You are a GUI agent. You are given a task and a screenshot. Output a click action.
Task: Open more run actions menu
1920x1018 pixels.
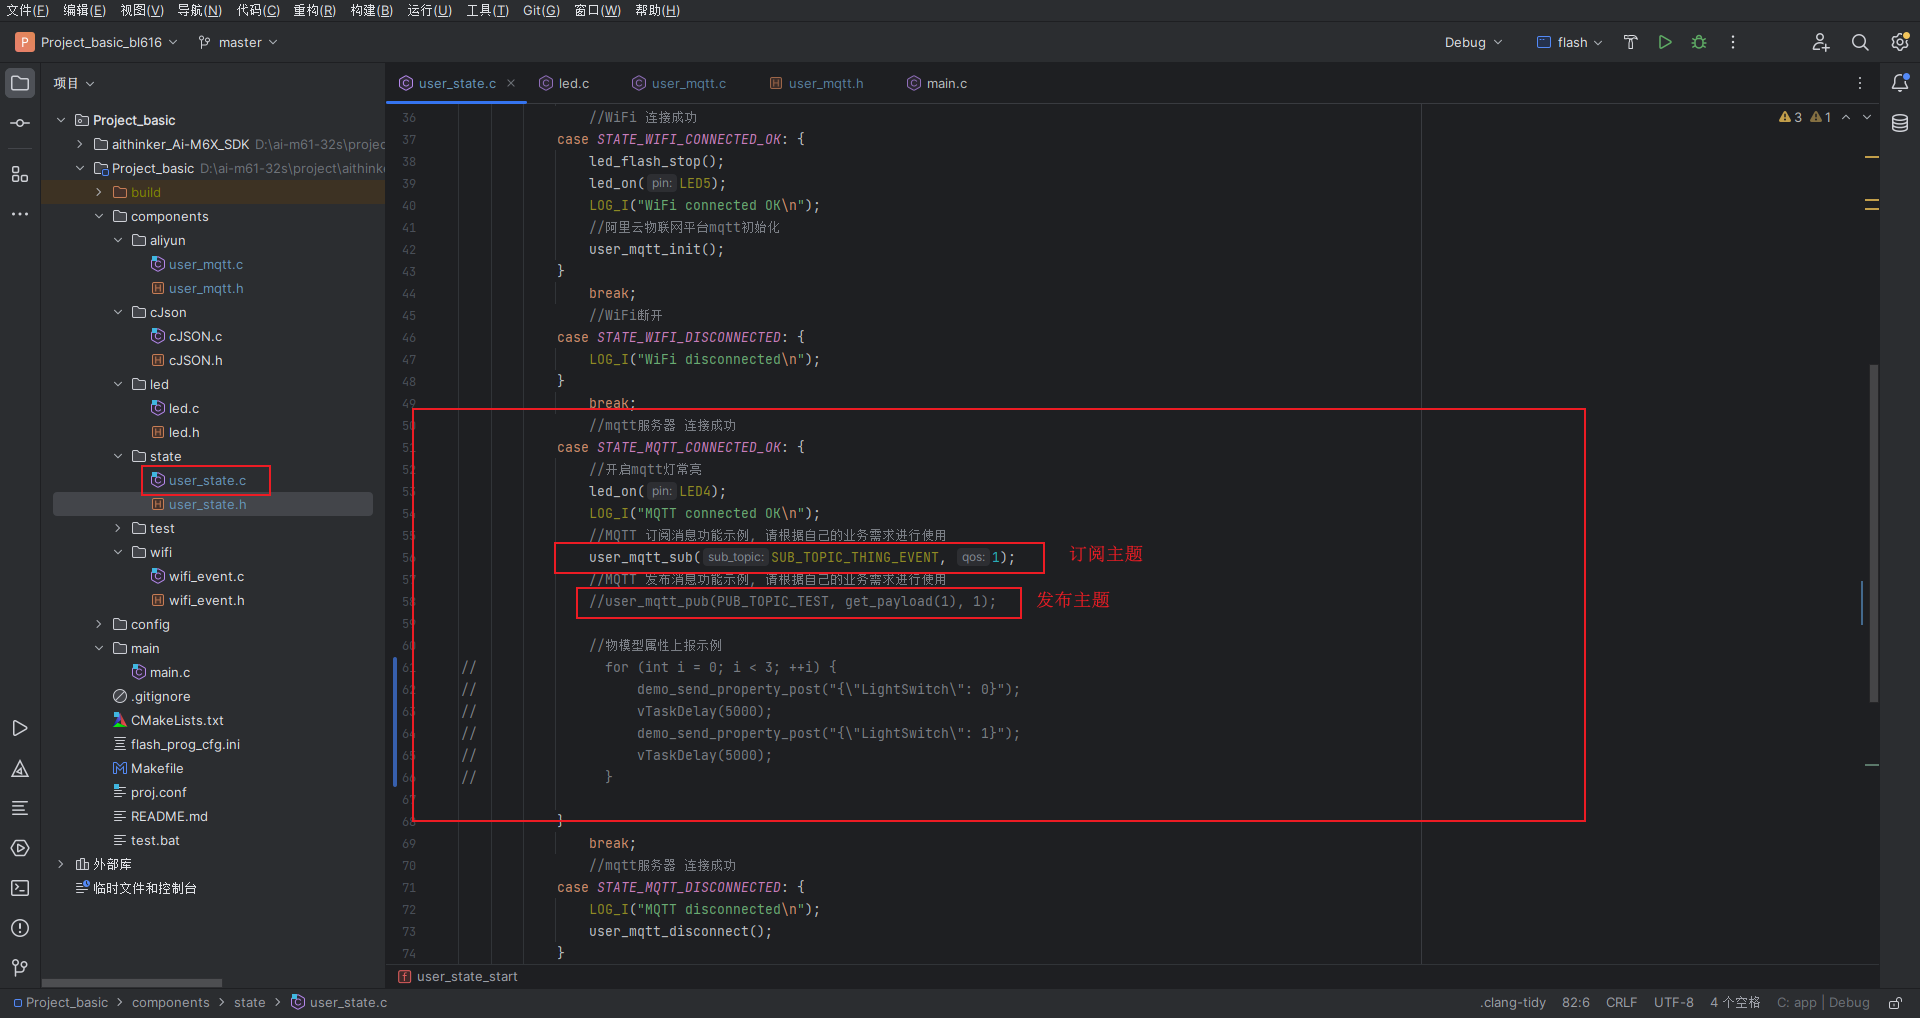pos(1733,42)
